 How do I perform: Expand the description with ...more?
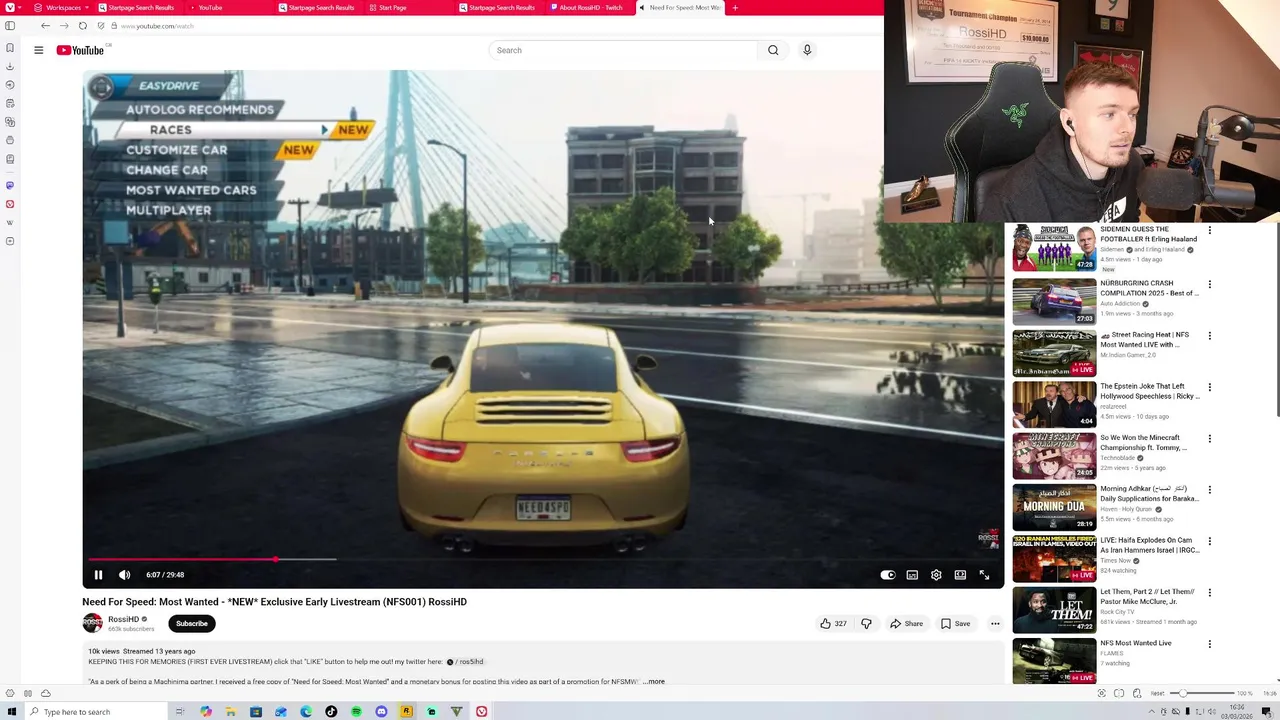point(653,681)
